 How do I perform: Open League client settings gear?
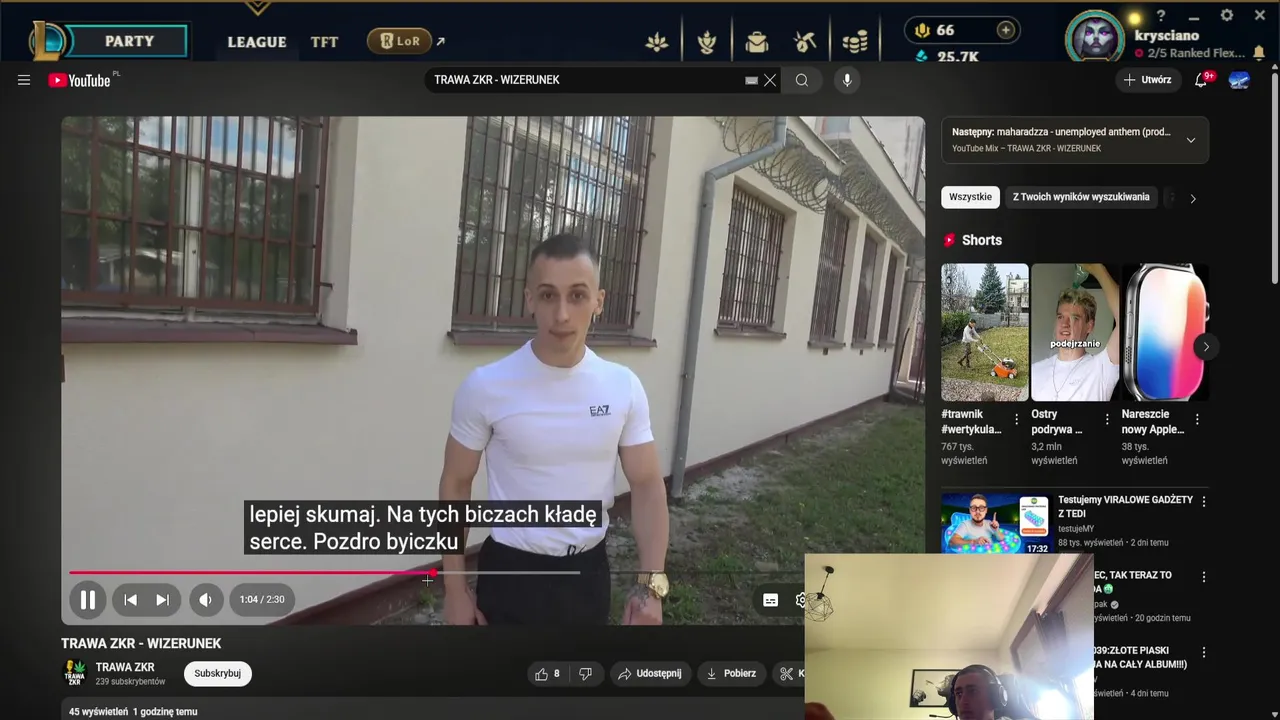[x=1227, y=16]
